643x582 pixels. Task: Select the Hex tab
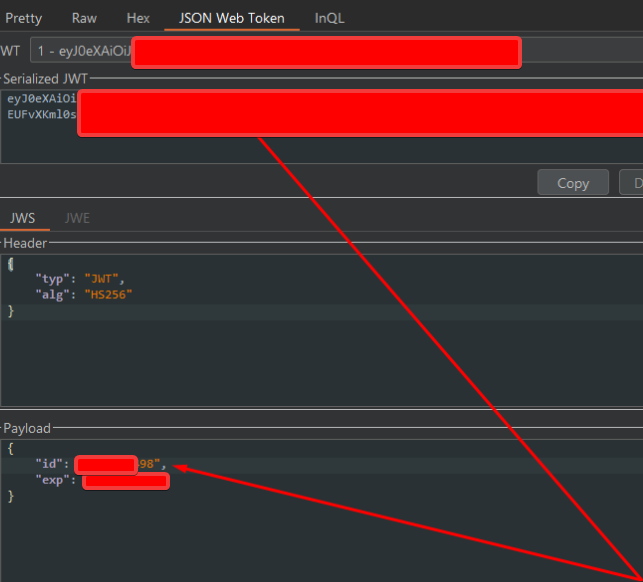click(x=138, y=18)
